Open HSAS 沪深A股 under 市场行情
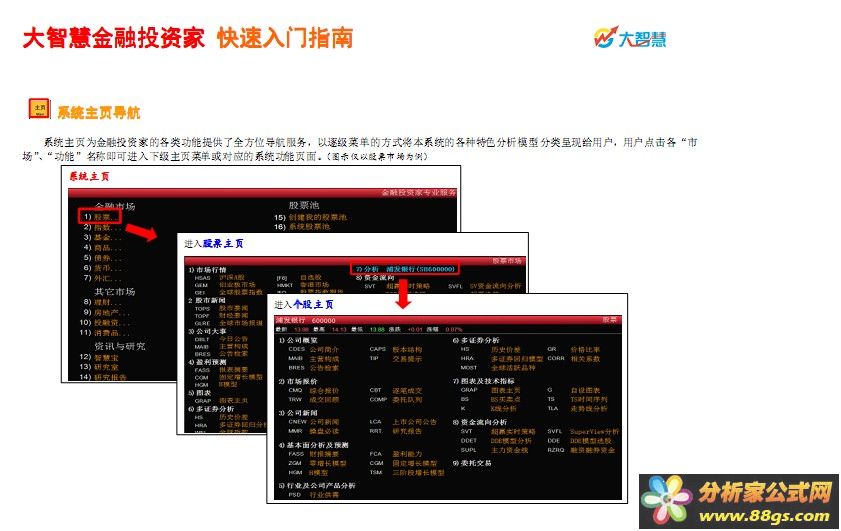Image resolution: width=841 pixels, height=531 pixels. [x=220, y=278]
